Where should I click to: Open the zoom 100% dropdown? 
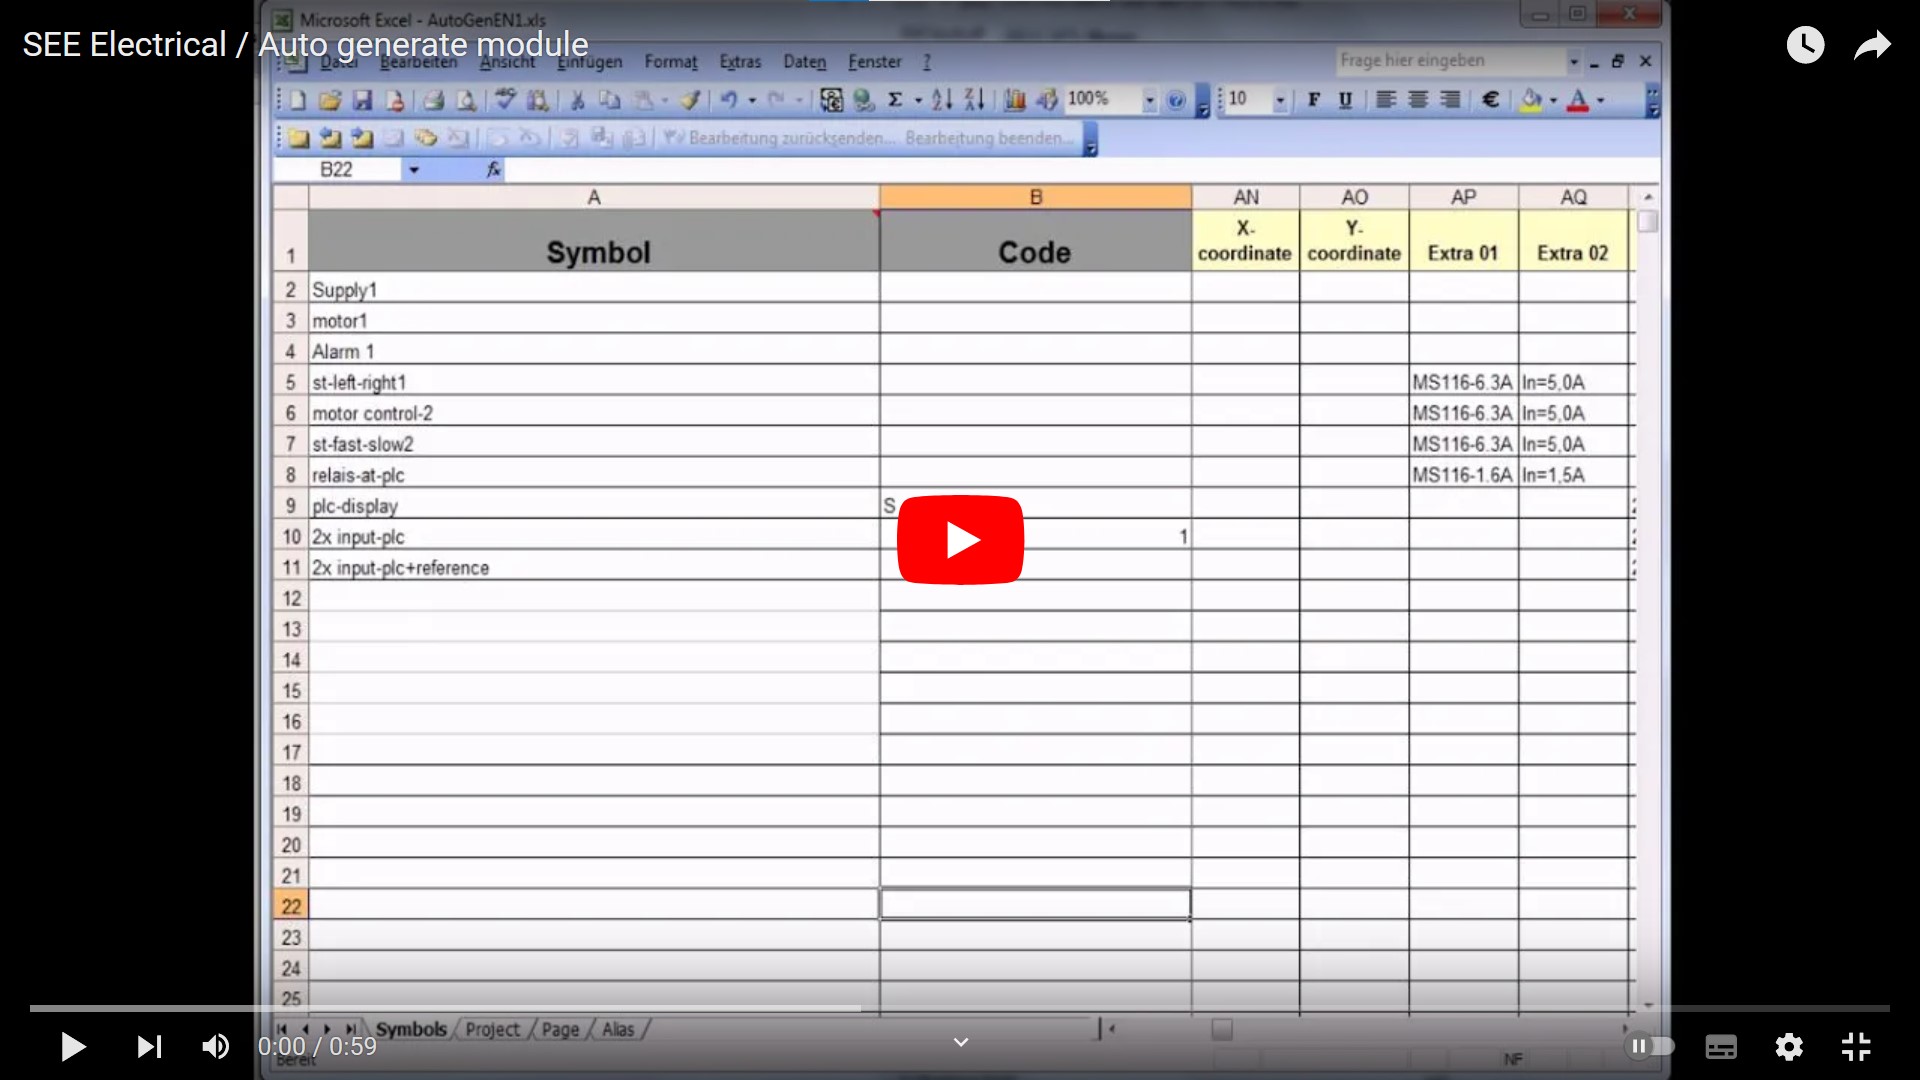1149,100
